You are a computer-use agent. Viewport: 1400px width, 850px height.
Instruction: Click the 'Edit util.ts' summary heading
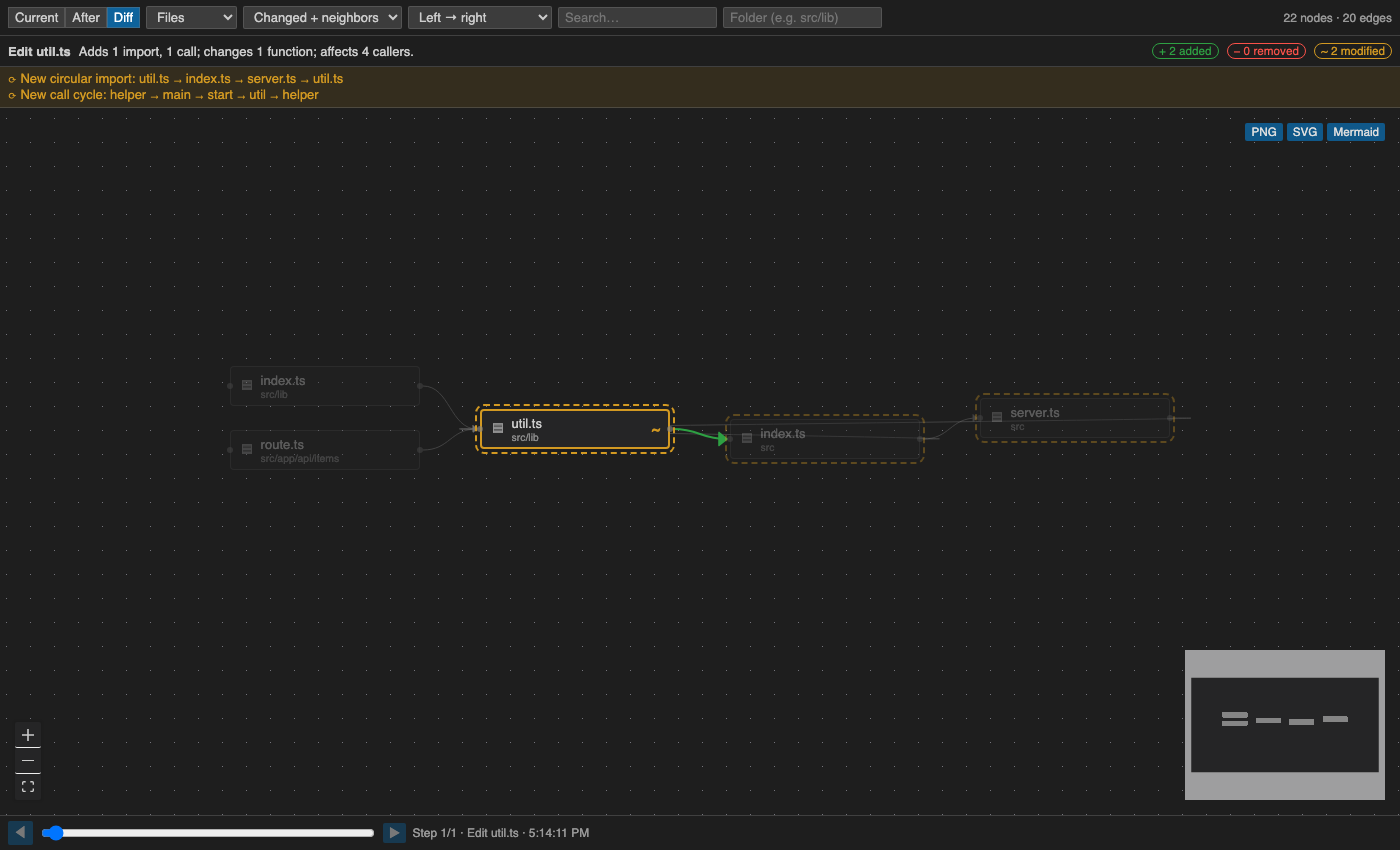tap(39, 51)
